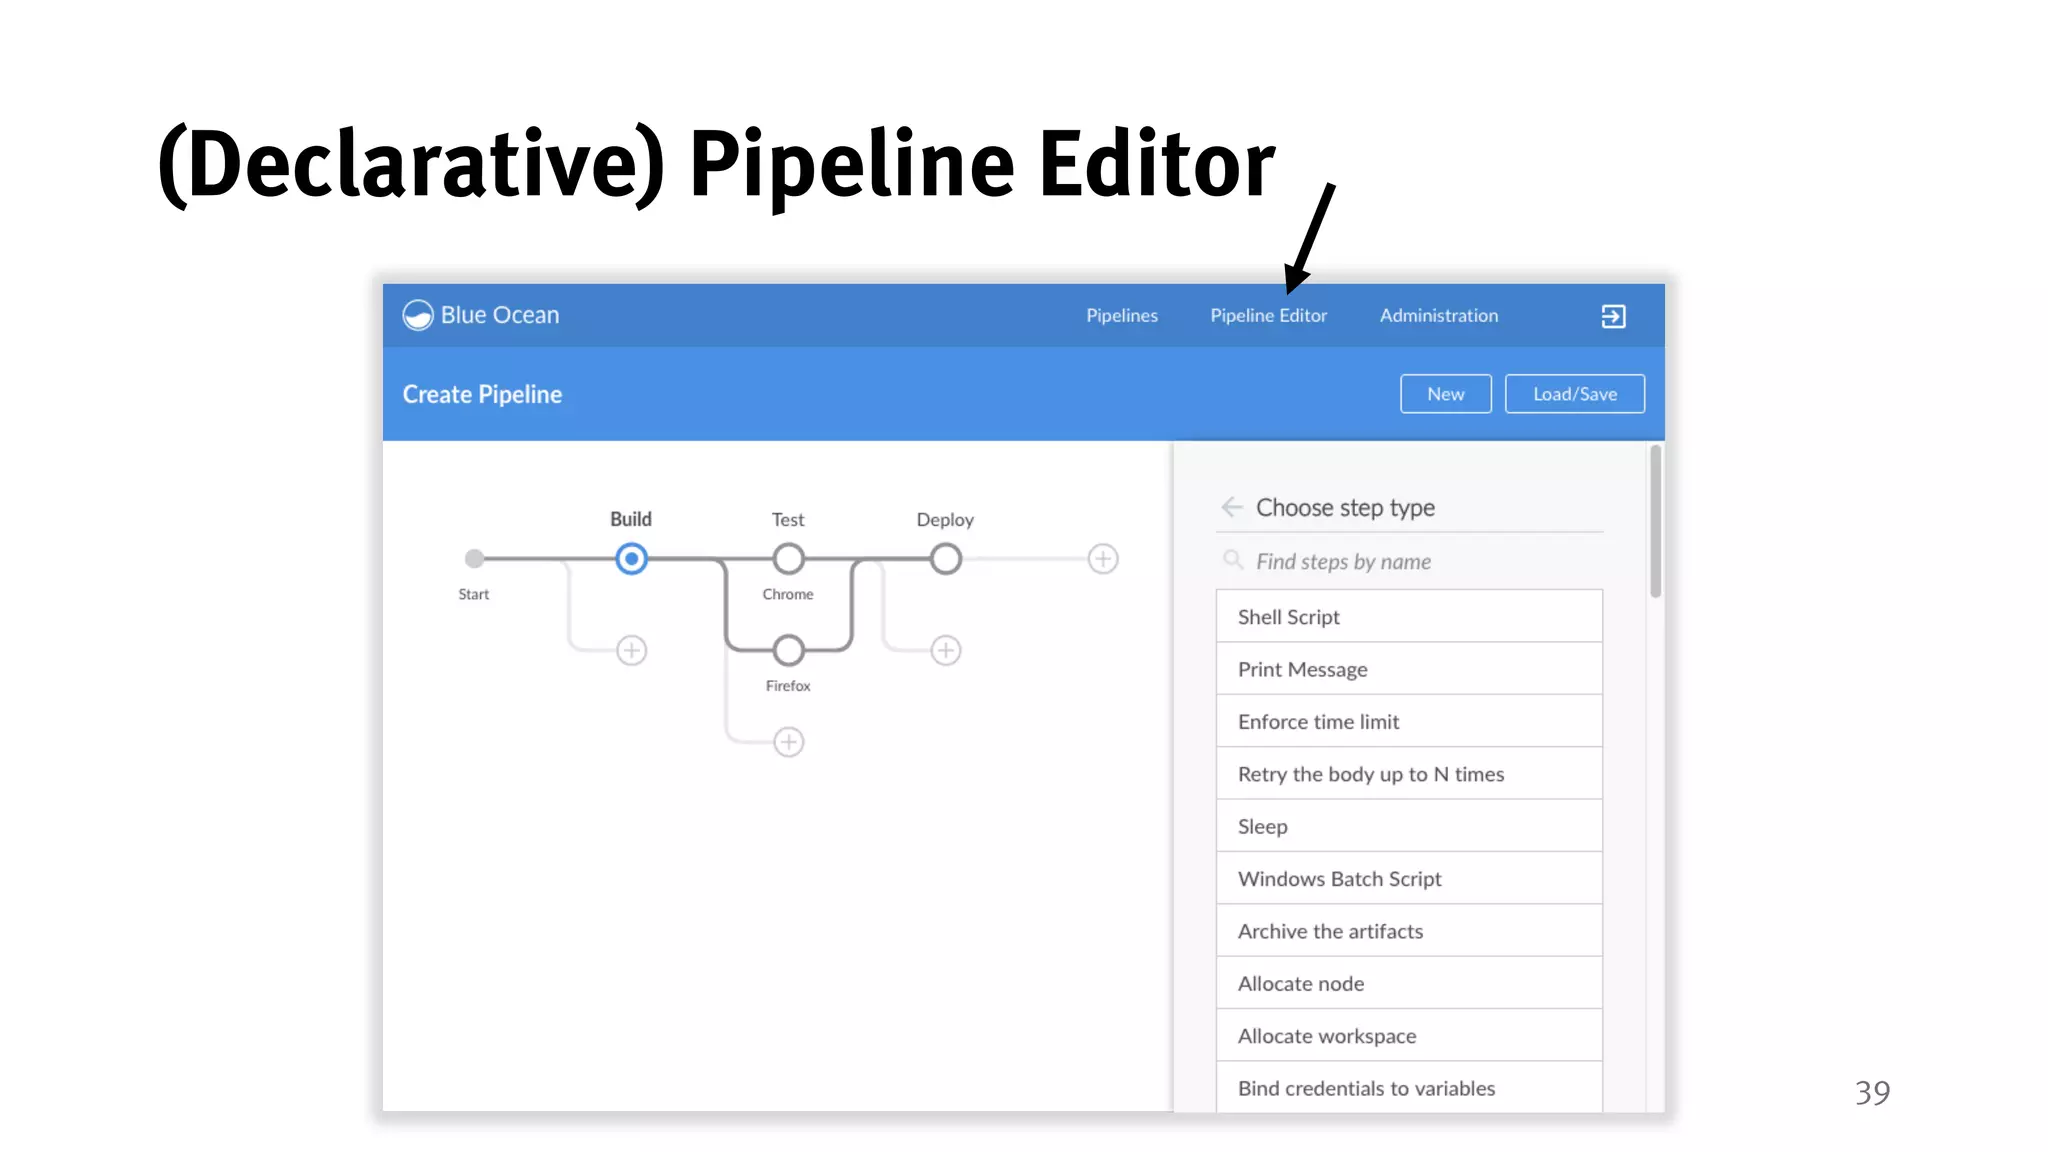2048x1152 pixels.
Task: Choose the Allocate node step
Action: [x=1409, y=983]
